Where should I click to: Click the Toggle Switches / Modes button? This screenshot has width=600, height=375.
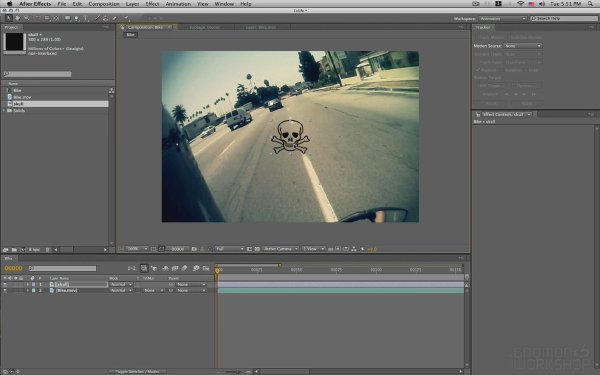coord(137,372)
